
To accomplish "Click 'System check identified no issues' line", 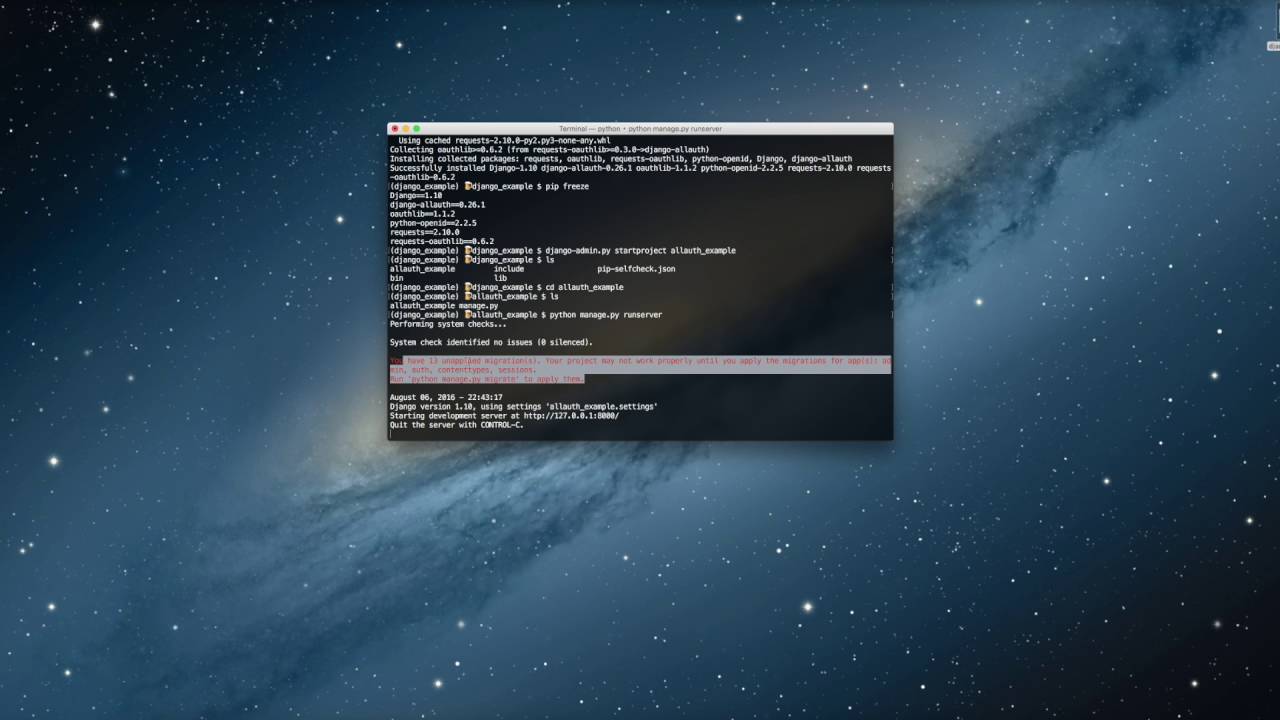I will [x=491, y=342].
